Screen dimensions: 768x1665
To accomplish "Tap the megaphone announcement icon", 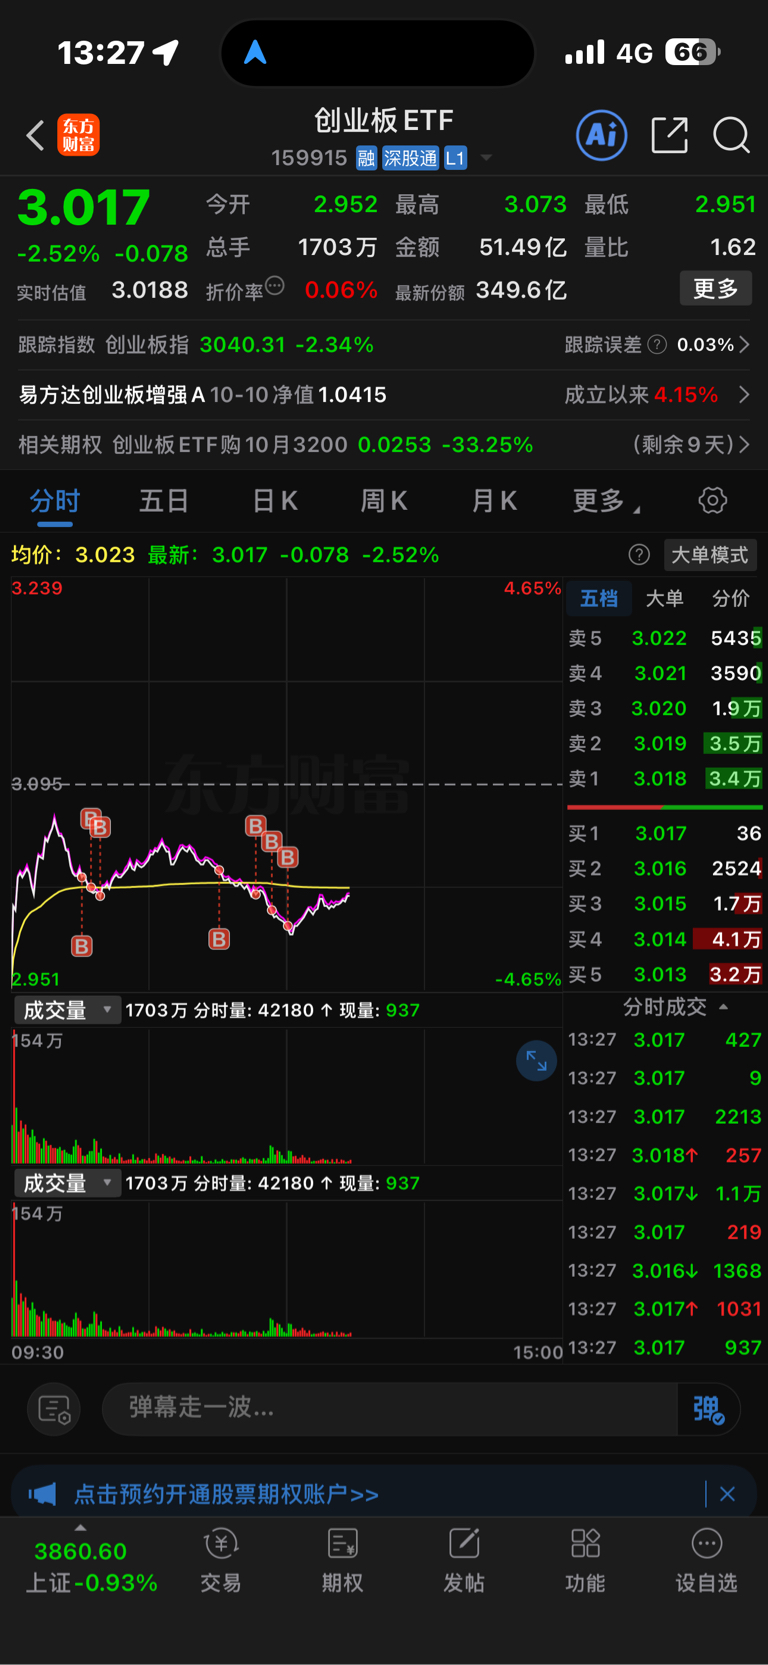I will click(42, 1494).
